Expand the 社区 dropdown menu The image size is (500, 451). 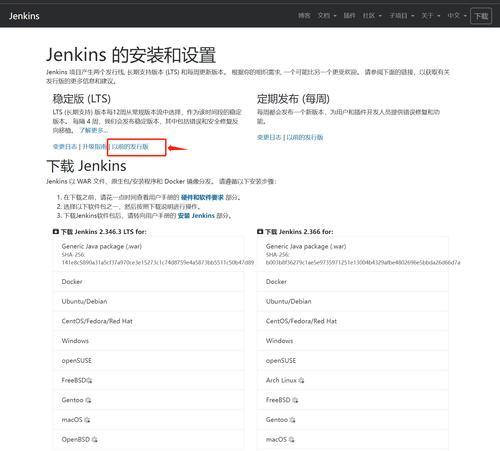point(372,16)
